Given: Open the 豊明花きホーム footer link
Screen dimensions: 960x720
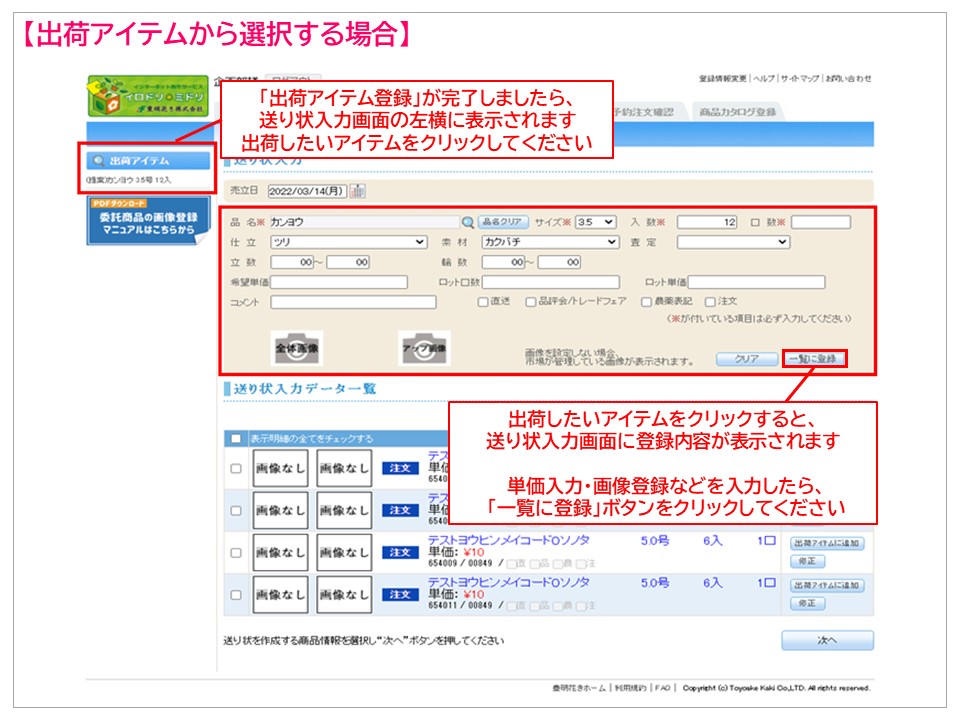Looking at the screenshot, I should pos(579,688).
